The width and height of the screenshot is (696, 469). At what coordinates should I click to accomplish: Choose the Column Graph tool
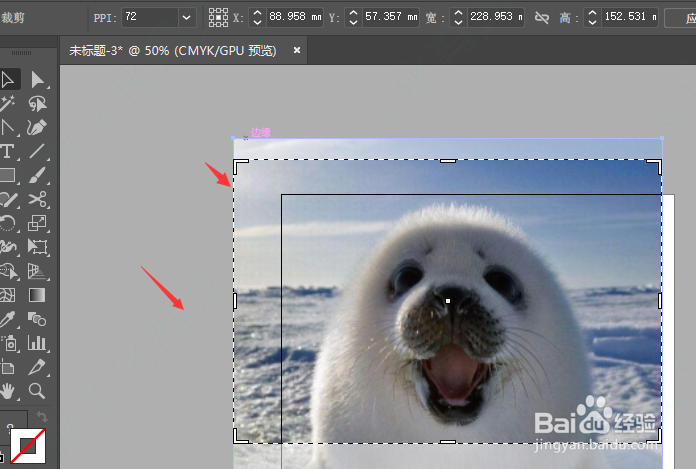click(37, 343)
